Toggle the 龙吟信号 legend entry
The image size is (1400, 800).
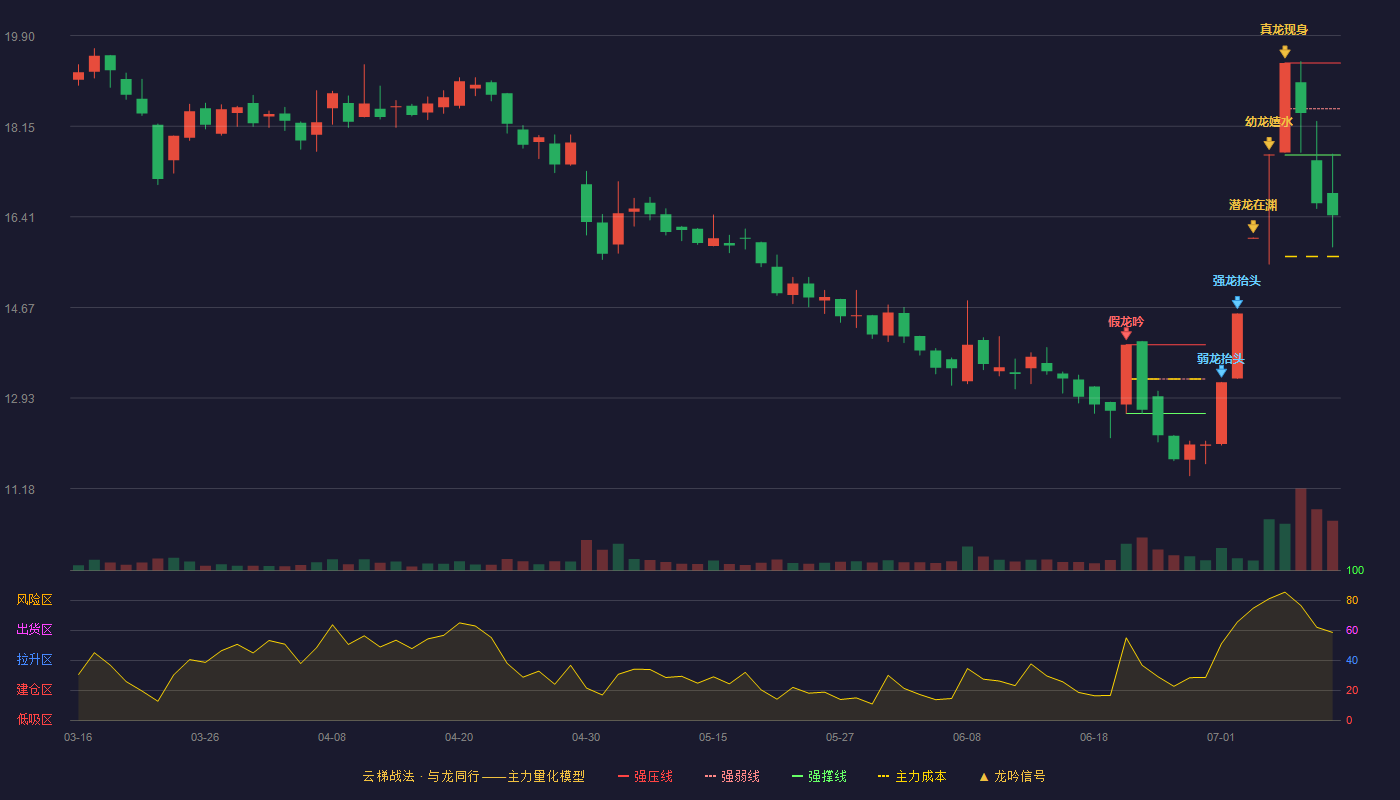coord(1012,776)
